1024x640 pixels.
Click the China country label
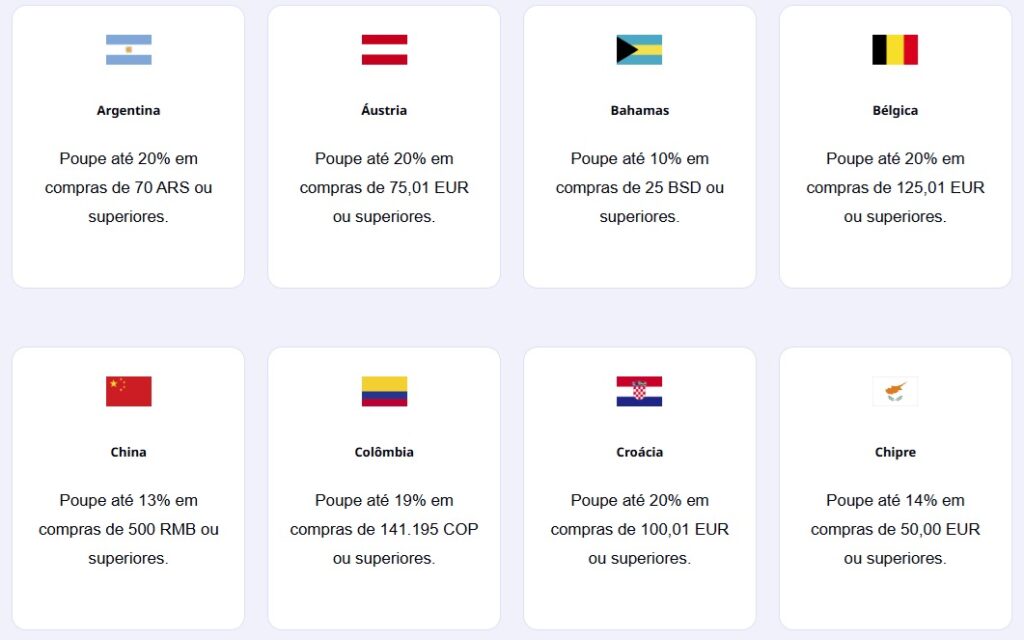click(x=128, y=452)
